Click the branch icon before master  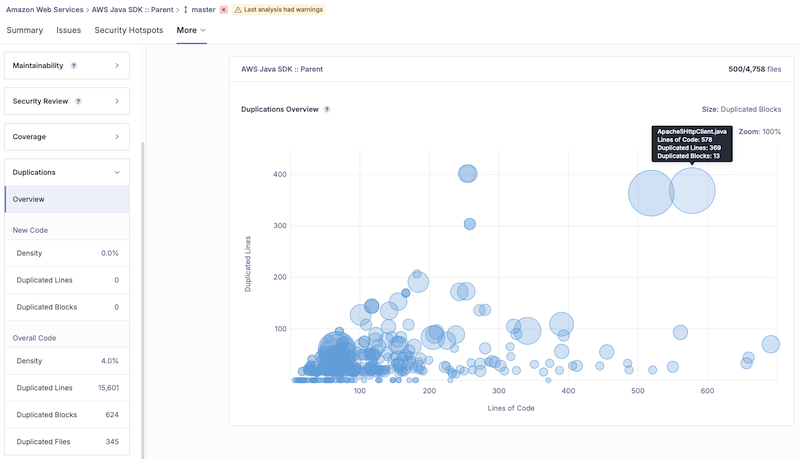(x=185, y=9)
